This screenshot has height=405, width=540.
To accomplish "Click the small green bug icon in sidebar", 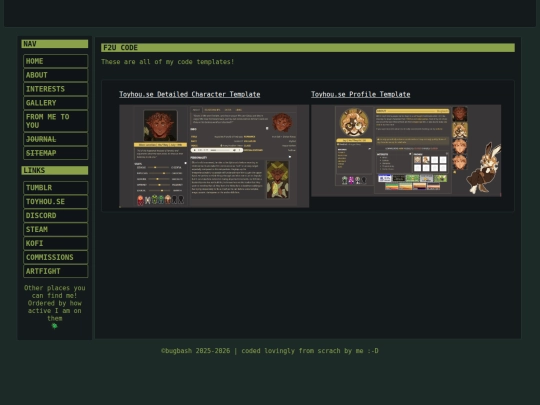I will 54,326.
